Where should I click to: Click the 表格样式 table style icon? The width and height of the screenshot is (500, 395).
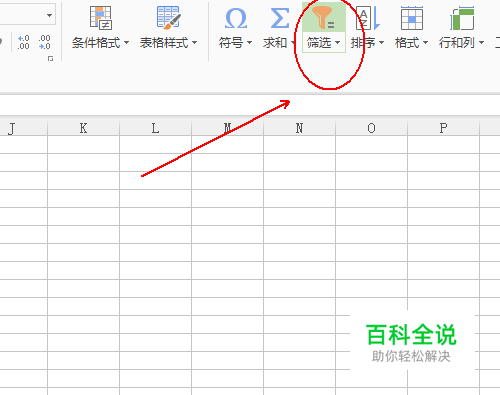pos(169,18)
